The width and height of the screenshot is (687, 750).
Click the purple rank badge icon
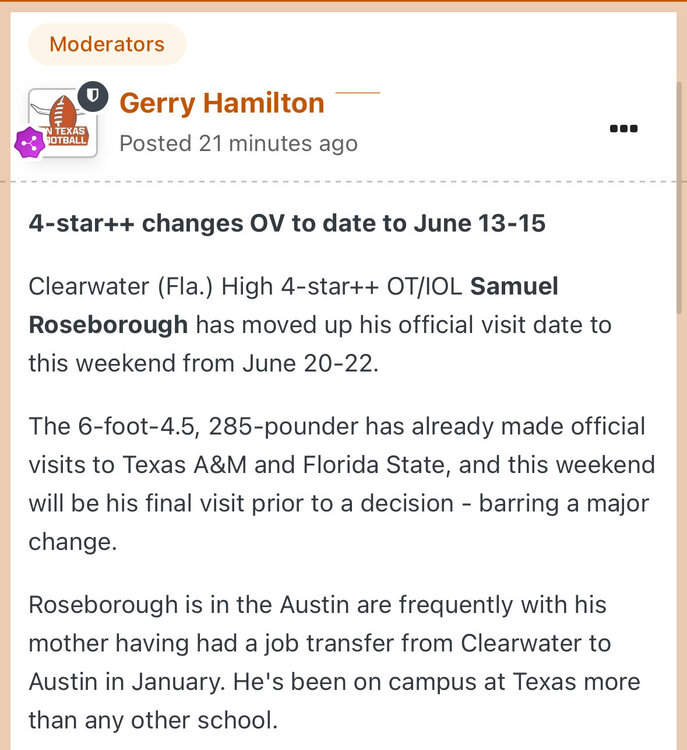click(29, 142)
